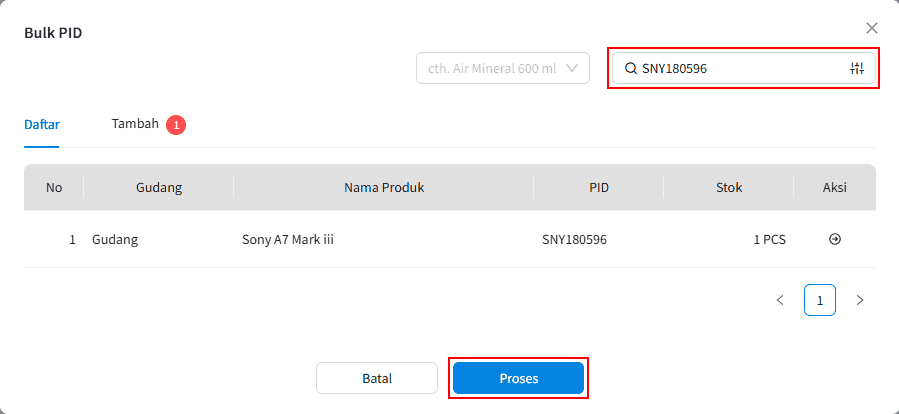Click the magnifier search icon
Viewport: 899px width, 414px height.
(630, 68)
